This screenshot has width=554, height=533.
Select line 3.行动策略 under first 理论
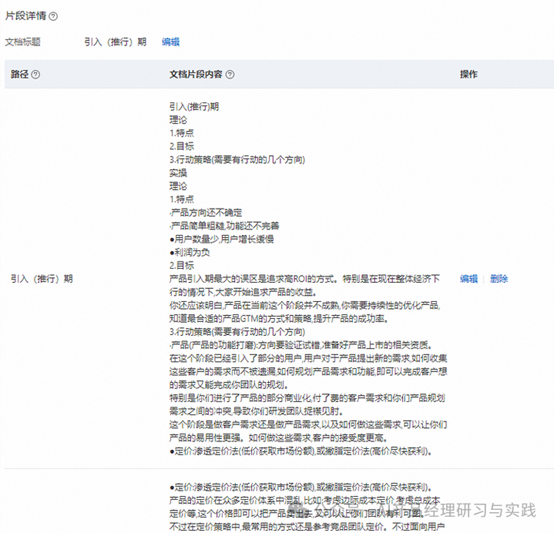click(237, 160)
